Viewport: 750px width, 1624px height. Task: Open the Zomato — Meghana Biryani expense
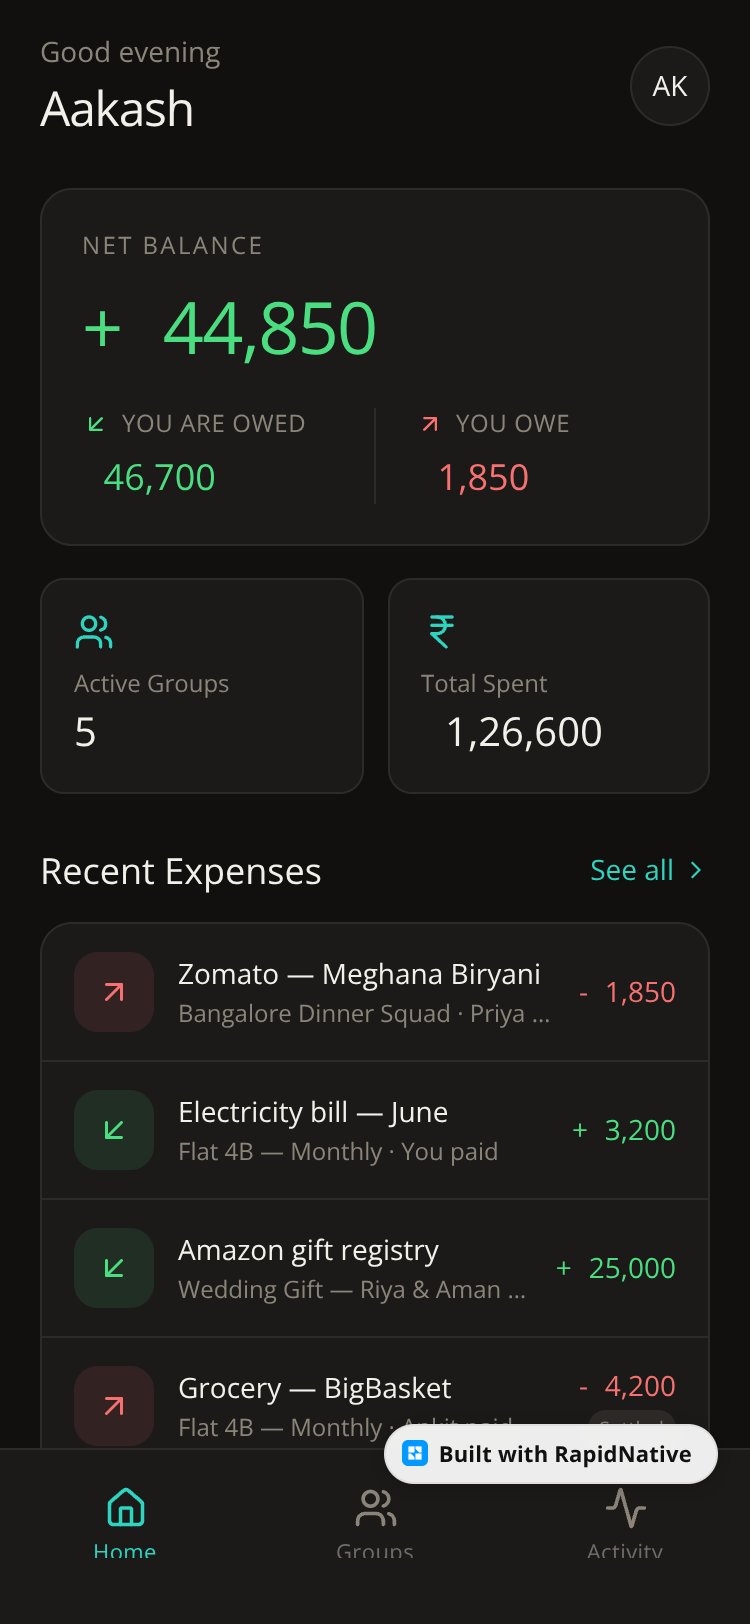(x=375, y=992)
